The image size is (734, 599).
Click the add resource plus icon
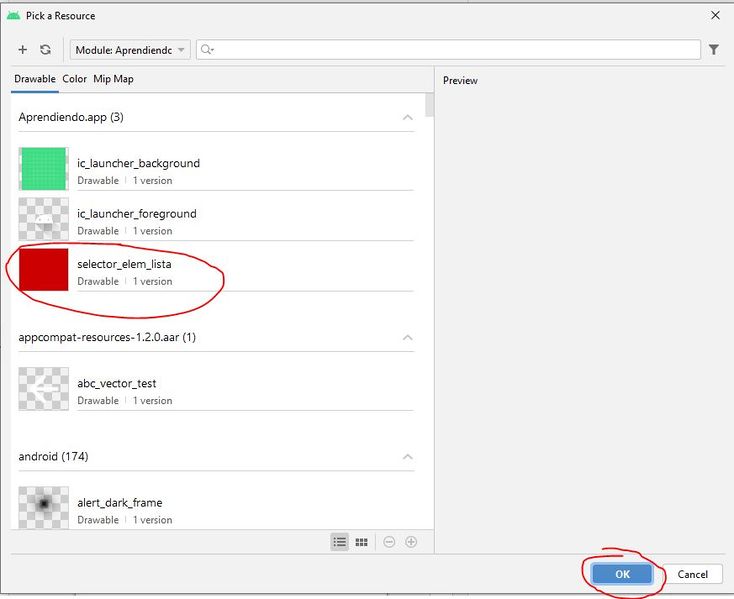tap(22, 50)
